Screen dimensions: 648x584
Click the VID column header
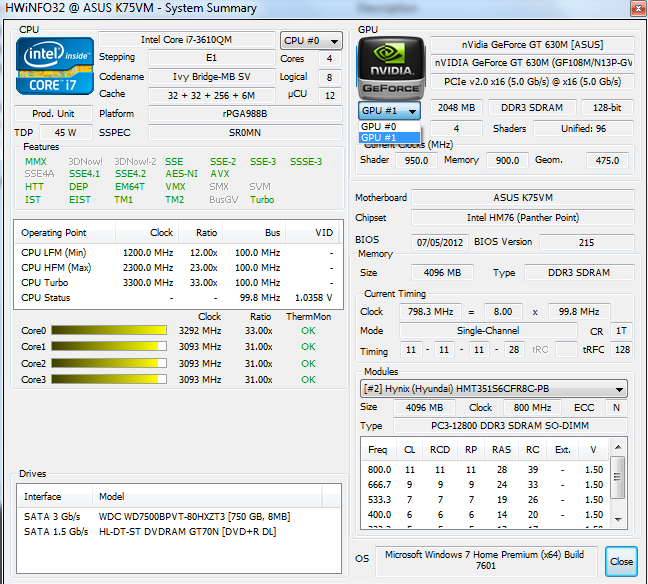[x=313, y=233]
